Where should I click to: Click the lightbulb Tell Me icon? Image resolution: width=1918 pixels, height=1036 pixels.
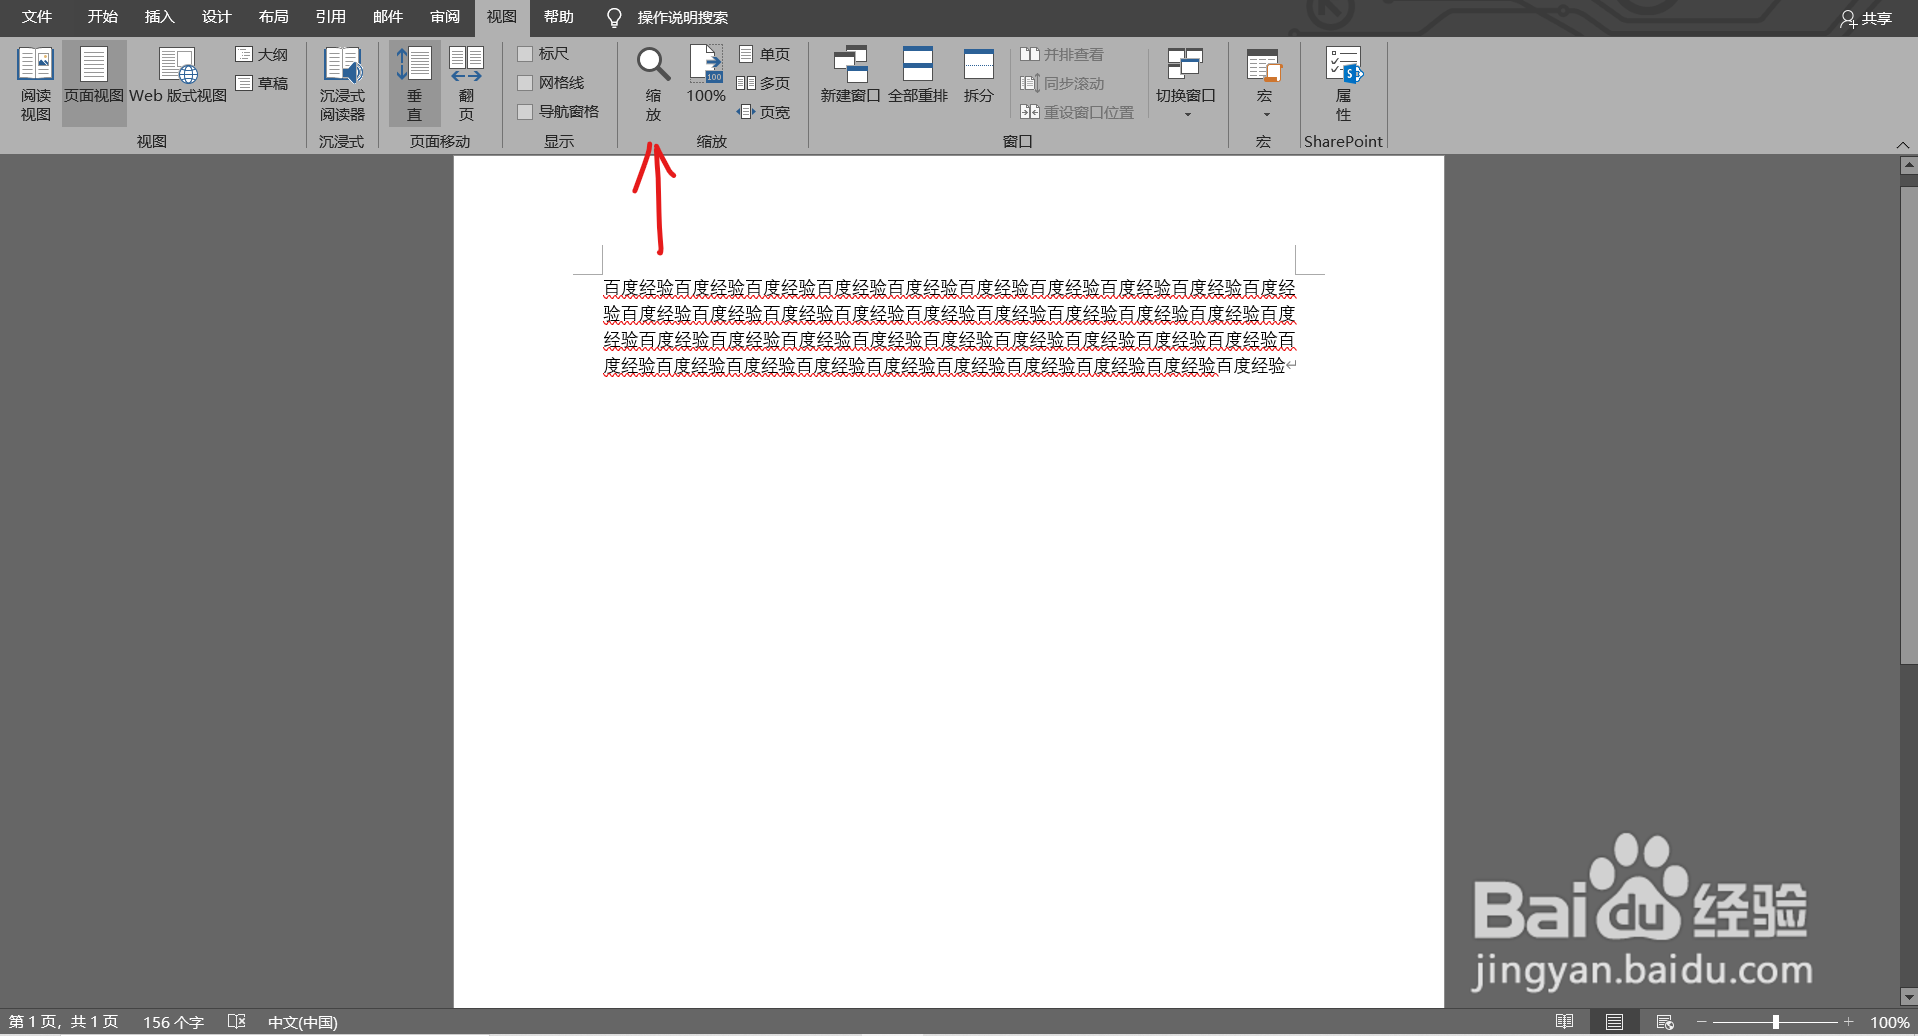[614, 18]
